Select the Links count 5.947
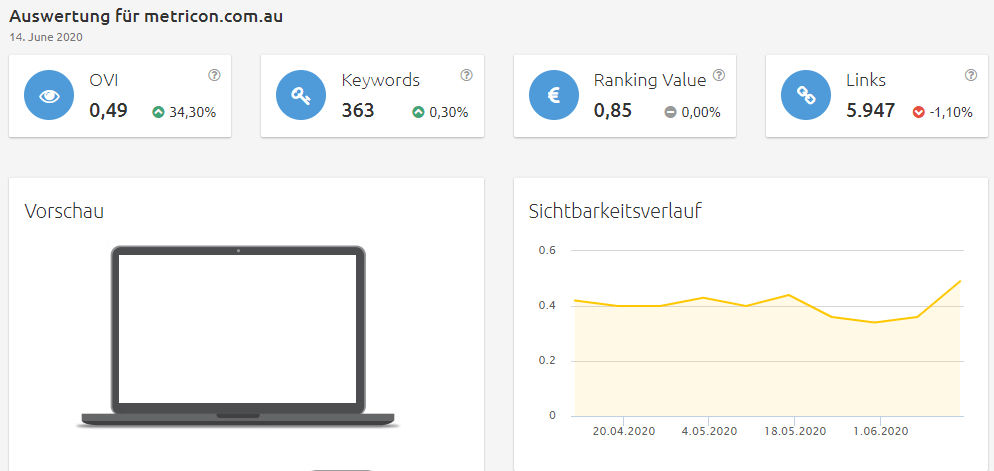This screenshot has height=471, width=994. pos(870,110)
